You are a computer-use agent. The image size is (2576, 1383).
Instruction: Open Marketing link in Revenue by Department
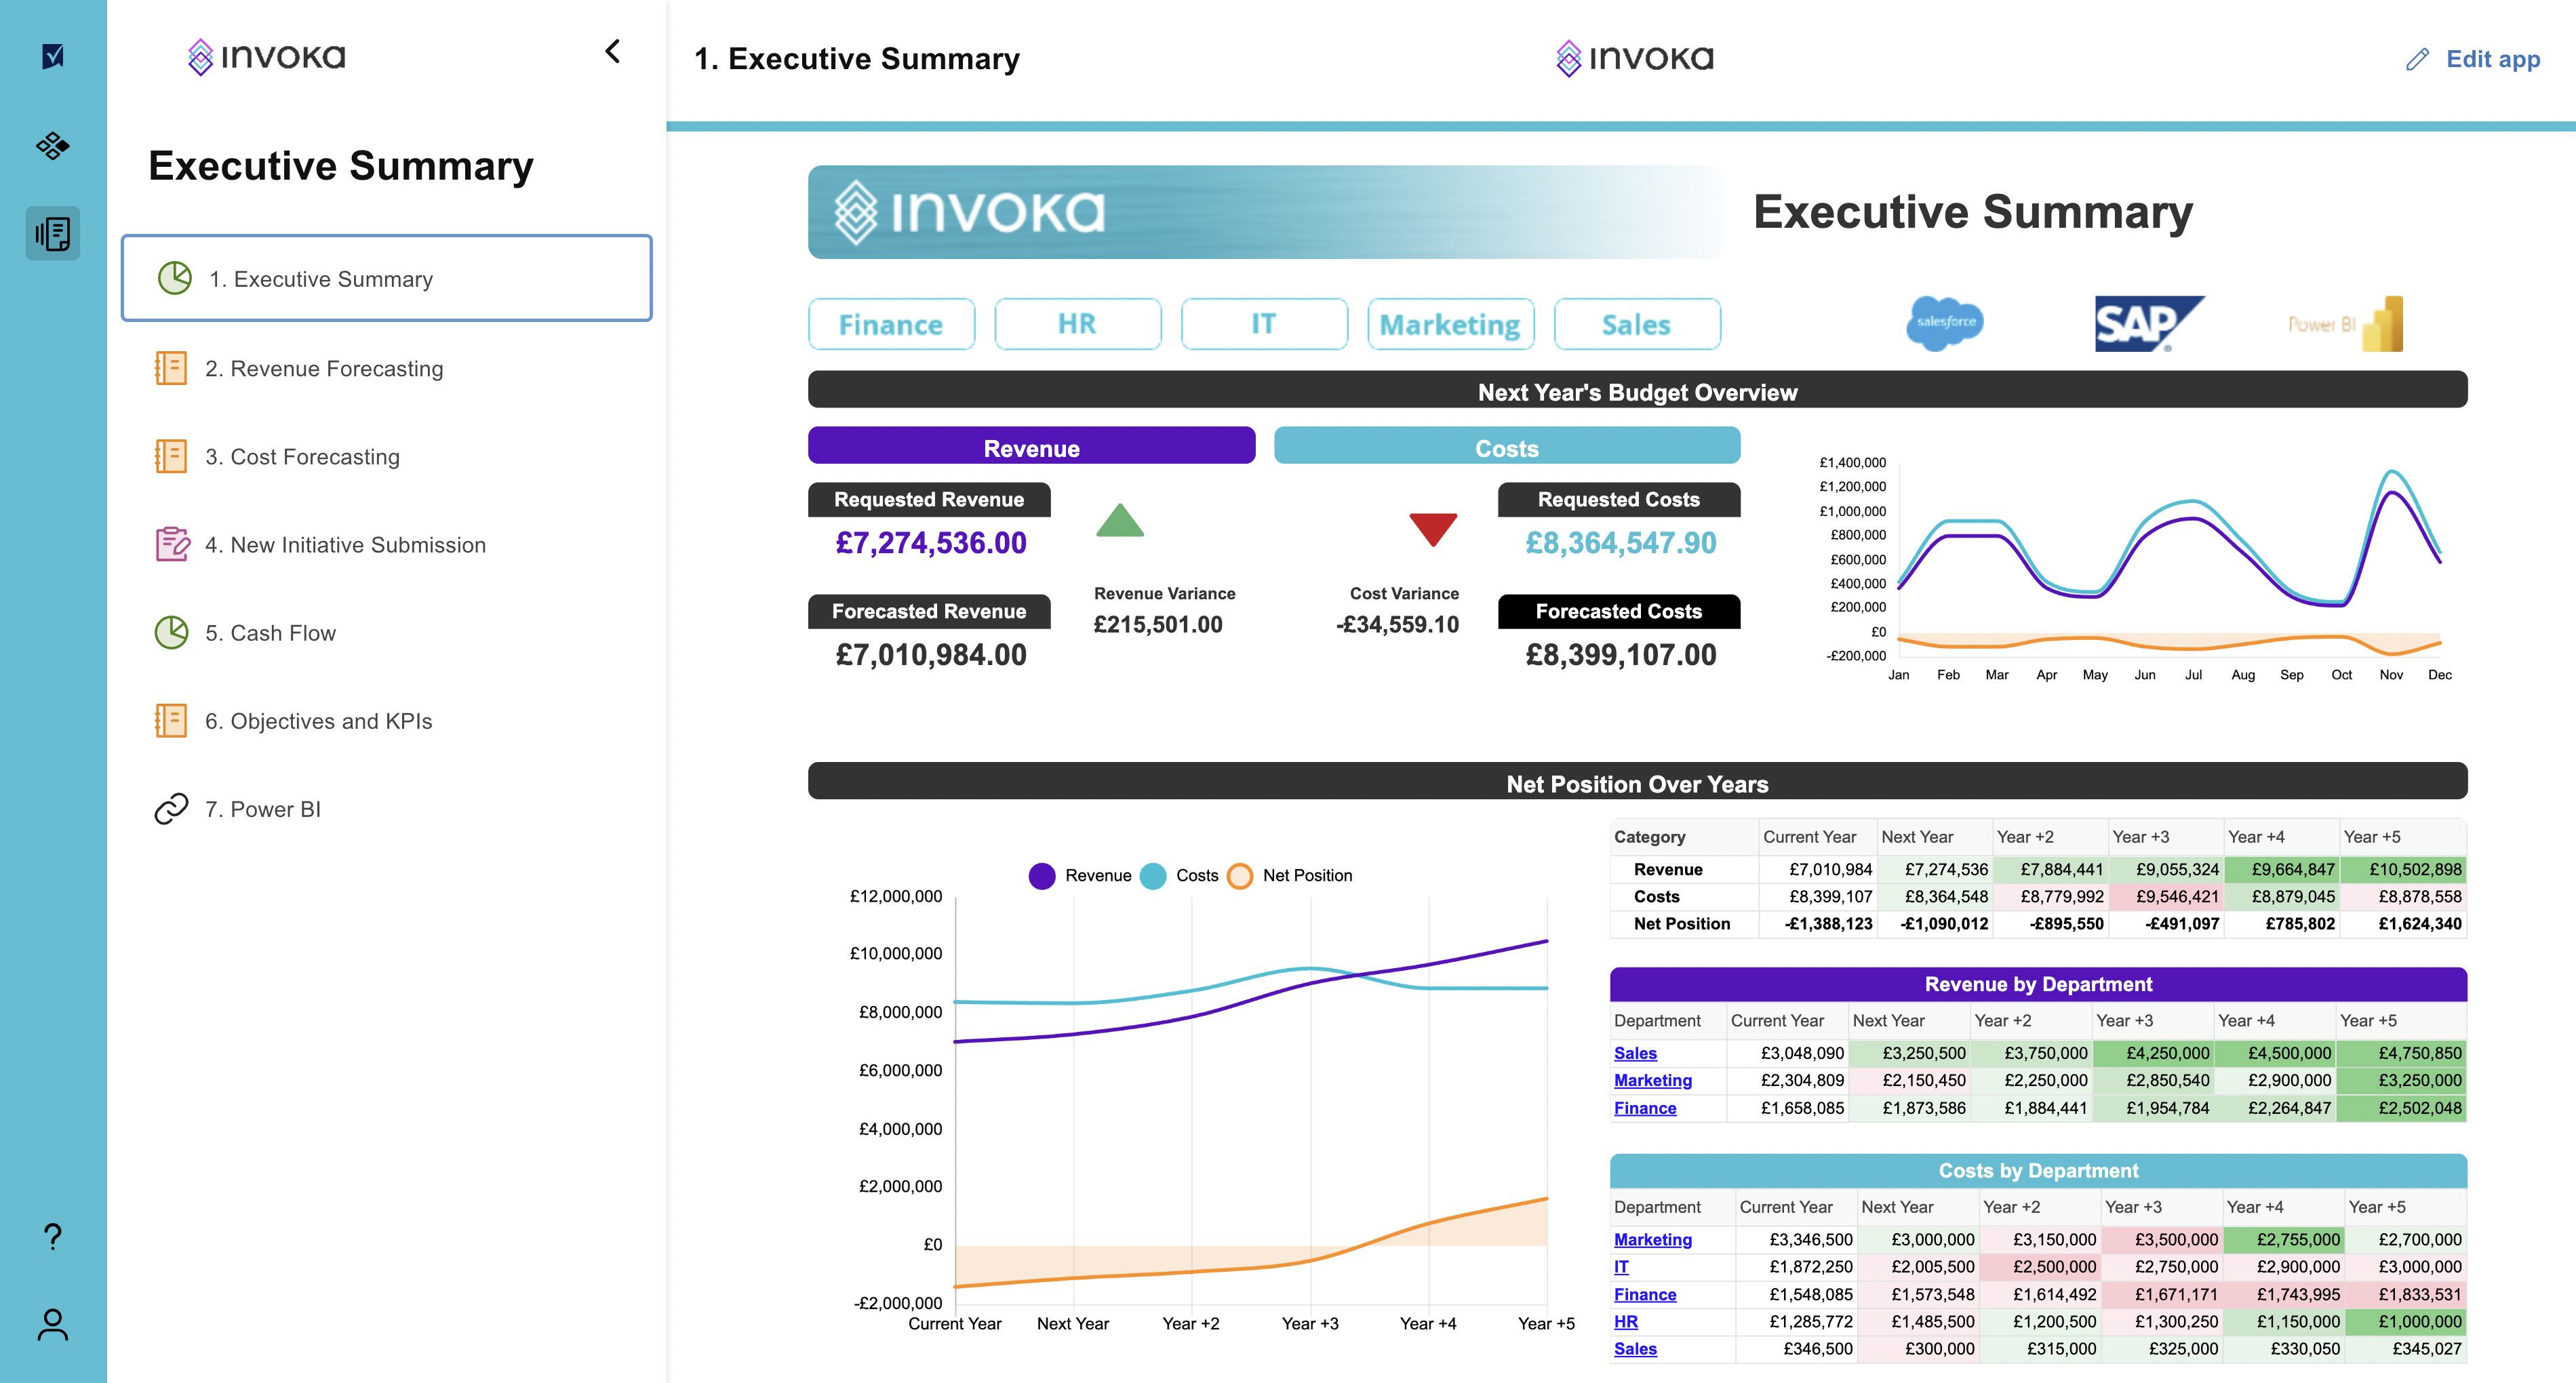1653,1080
